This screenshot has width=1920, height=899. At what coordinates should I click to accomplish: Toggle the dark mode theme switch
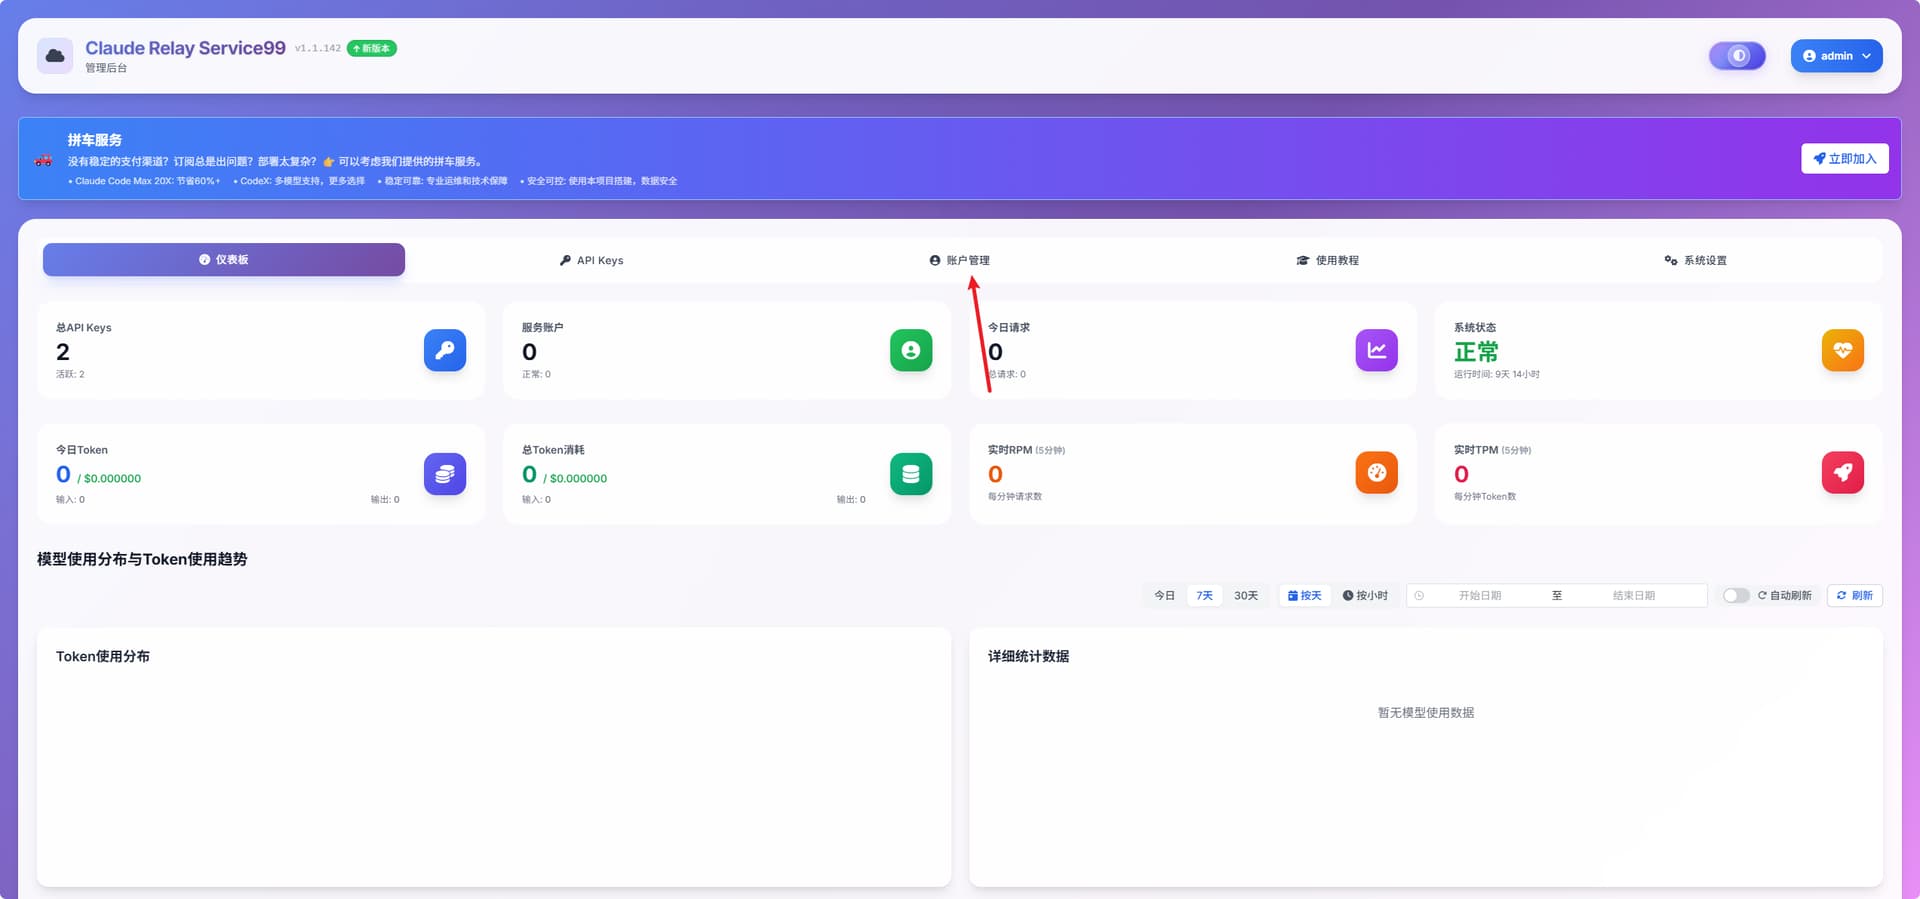coord(1737,56)
